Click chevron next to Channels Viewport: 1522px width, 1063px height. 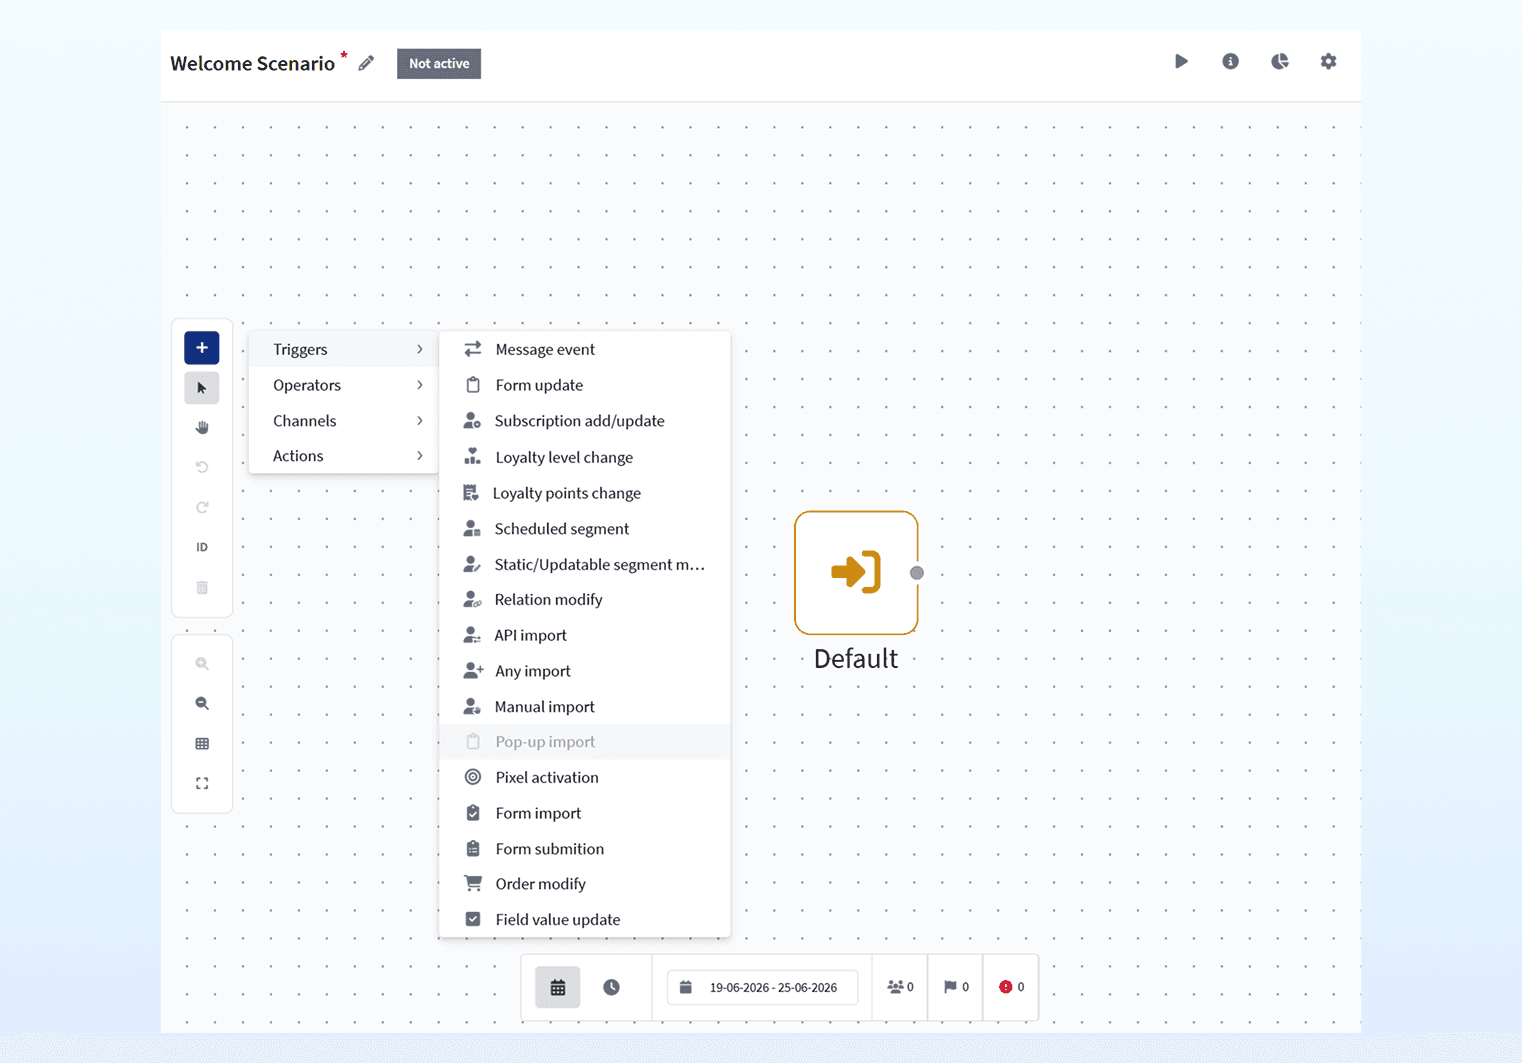click(x=420, y=421)
